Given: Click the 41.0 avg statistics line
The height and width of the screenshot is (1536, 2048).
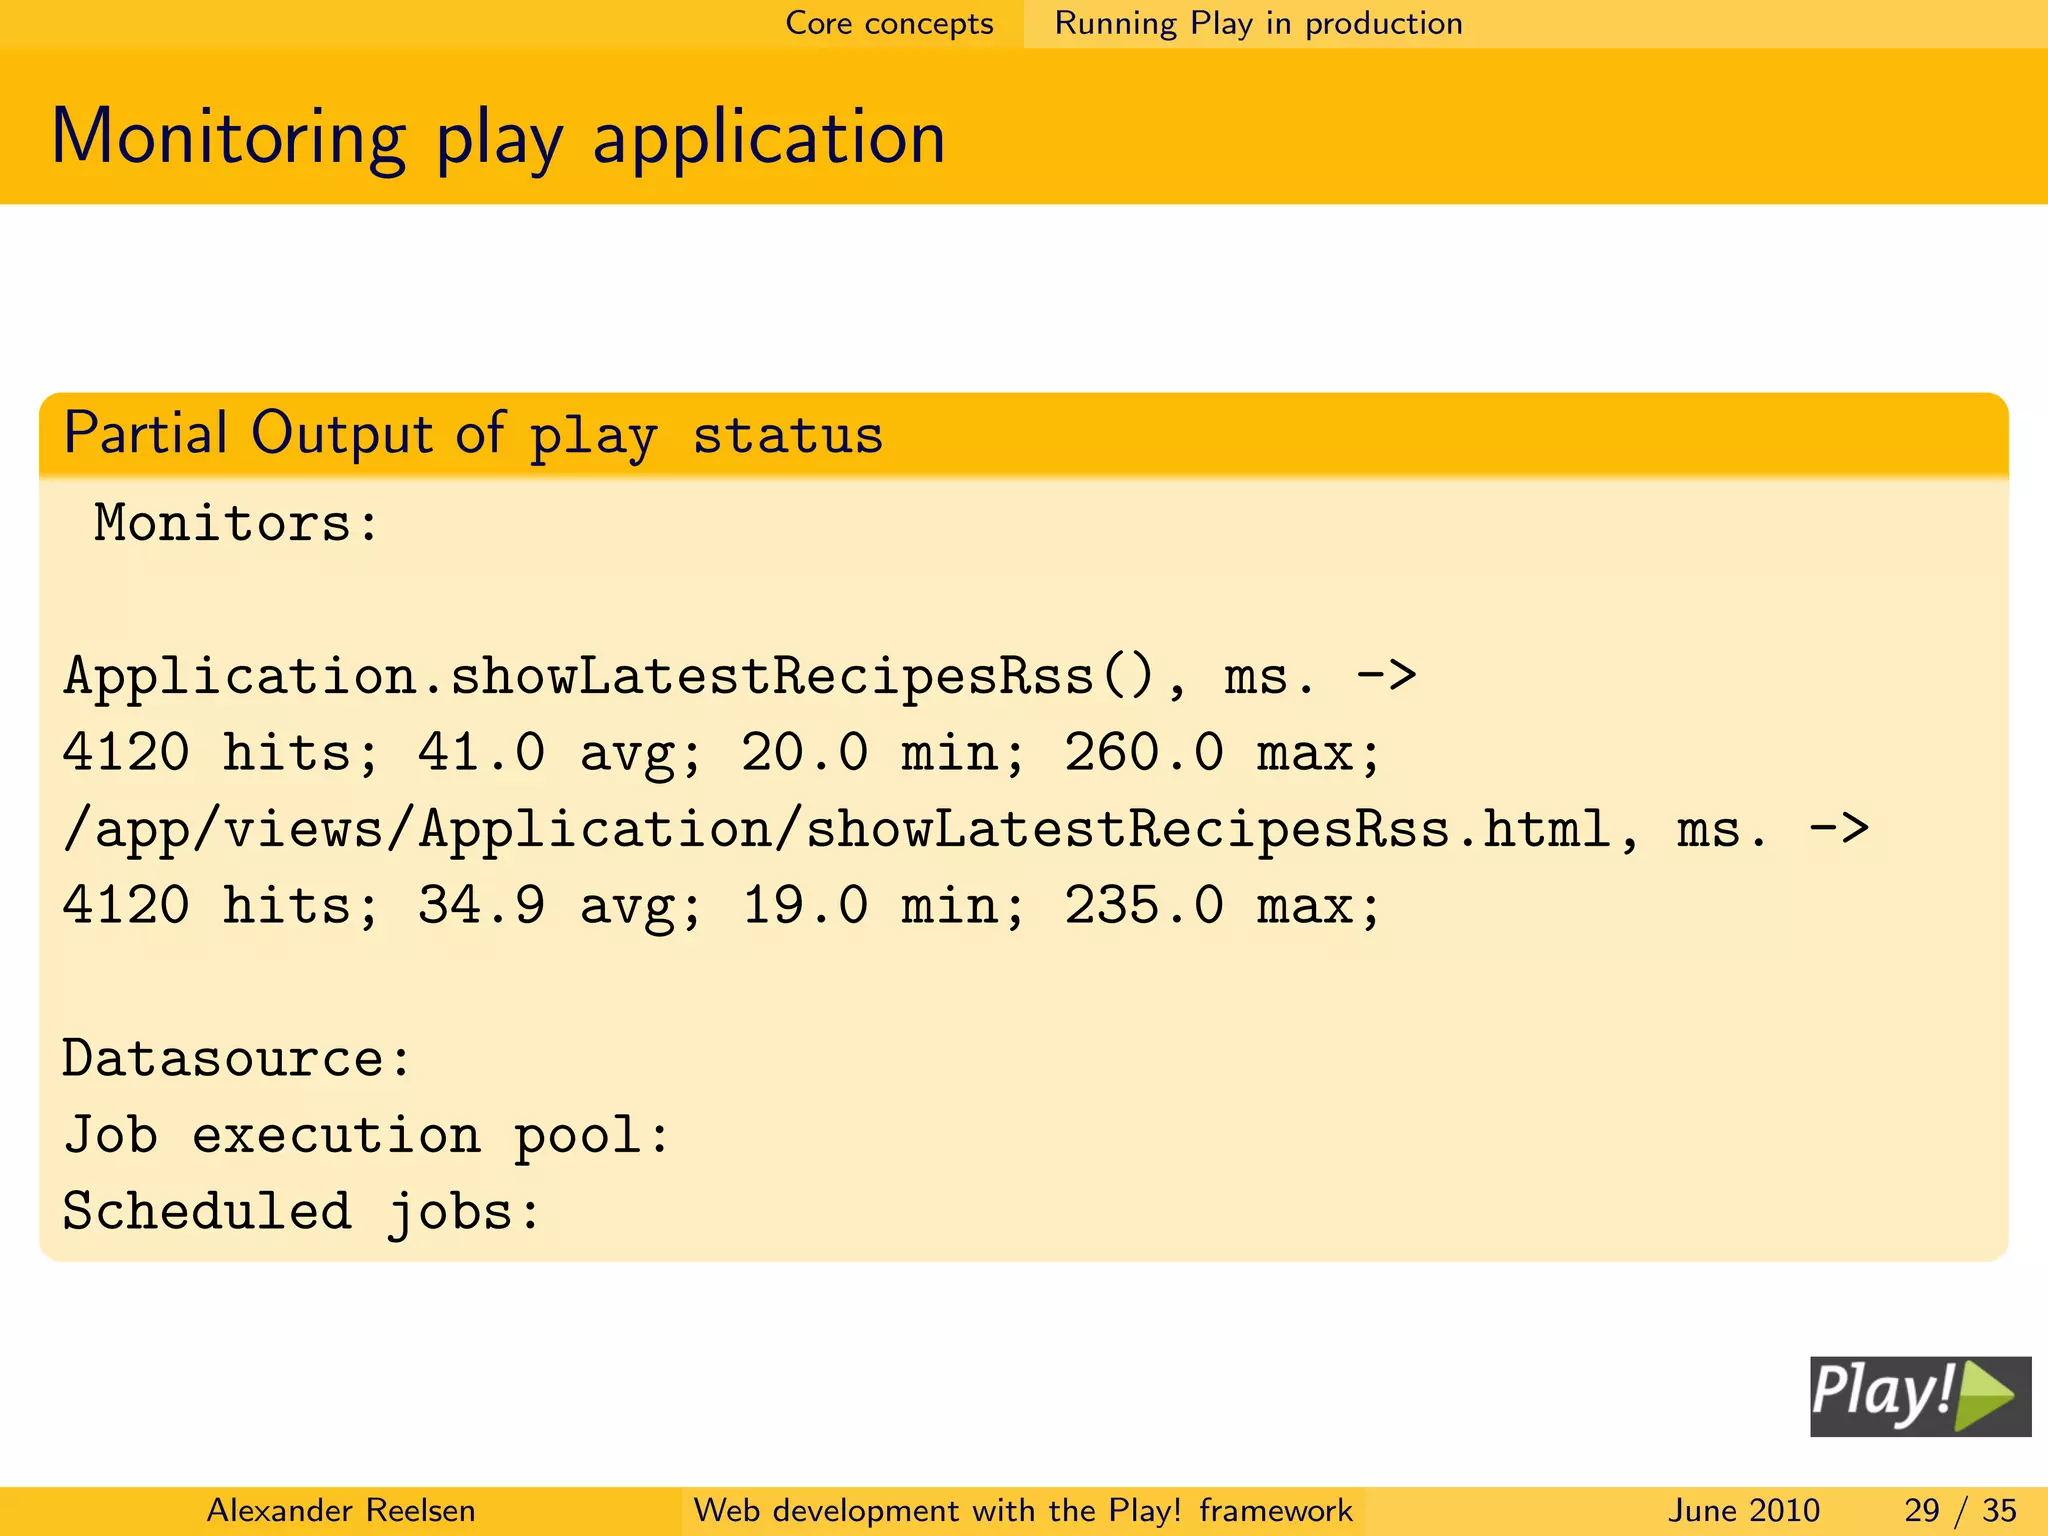Looking at the screenshot, I should [720, 752].
